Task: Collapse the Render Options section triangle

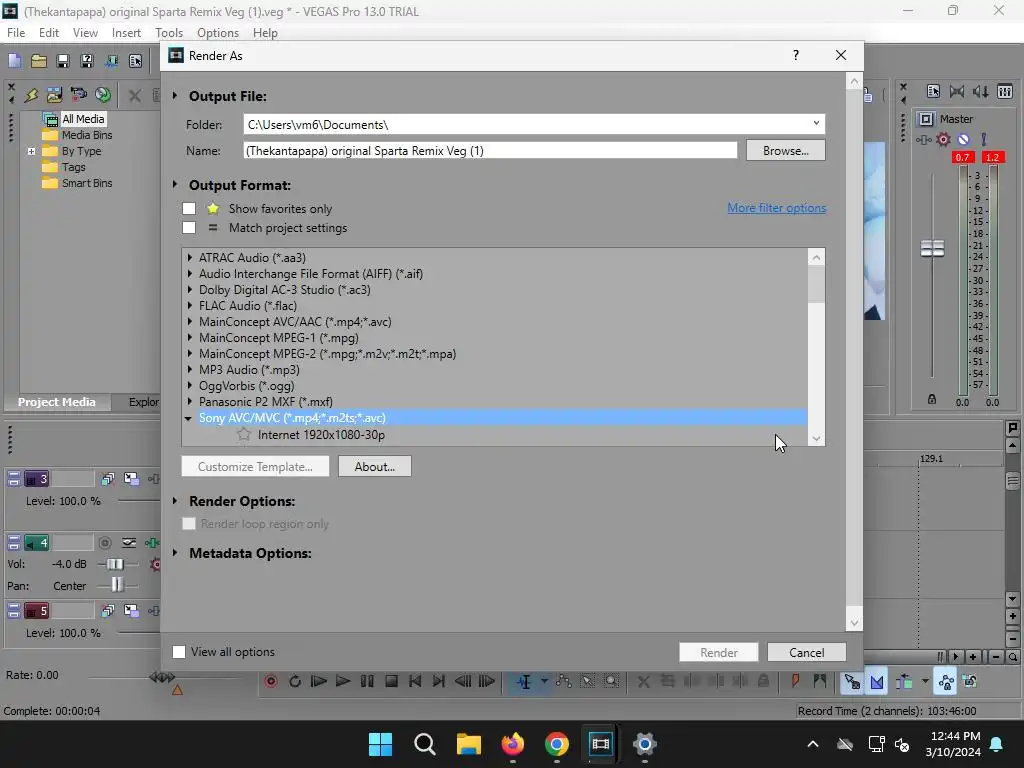Action: coord(175,501)
